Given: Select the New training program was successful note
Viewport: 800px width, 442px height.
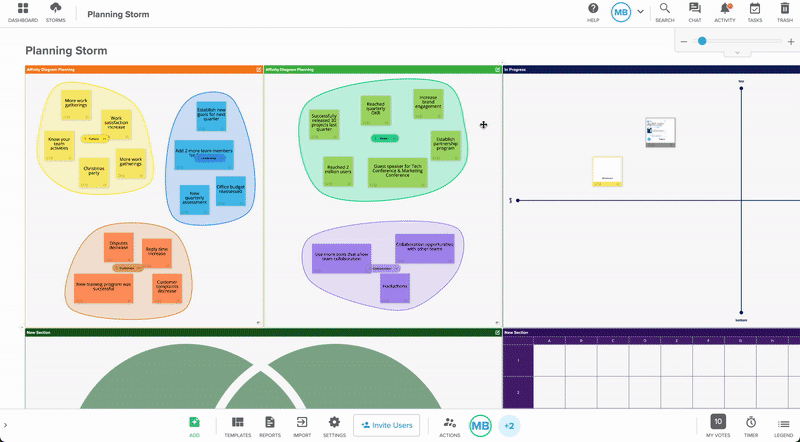Looking at the screenshot, I should click(x=104, y=288).
